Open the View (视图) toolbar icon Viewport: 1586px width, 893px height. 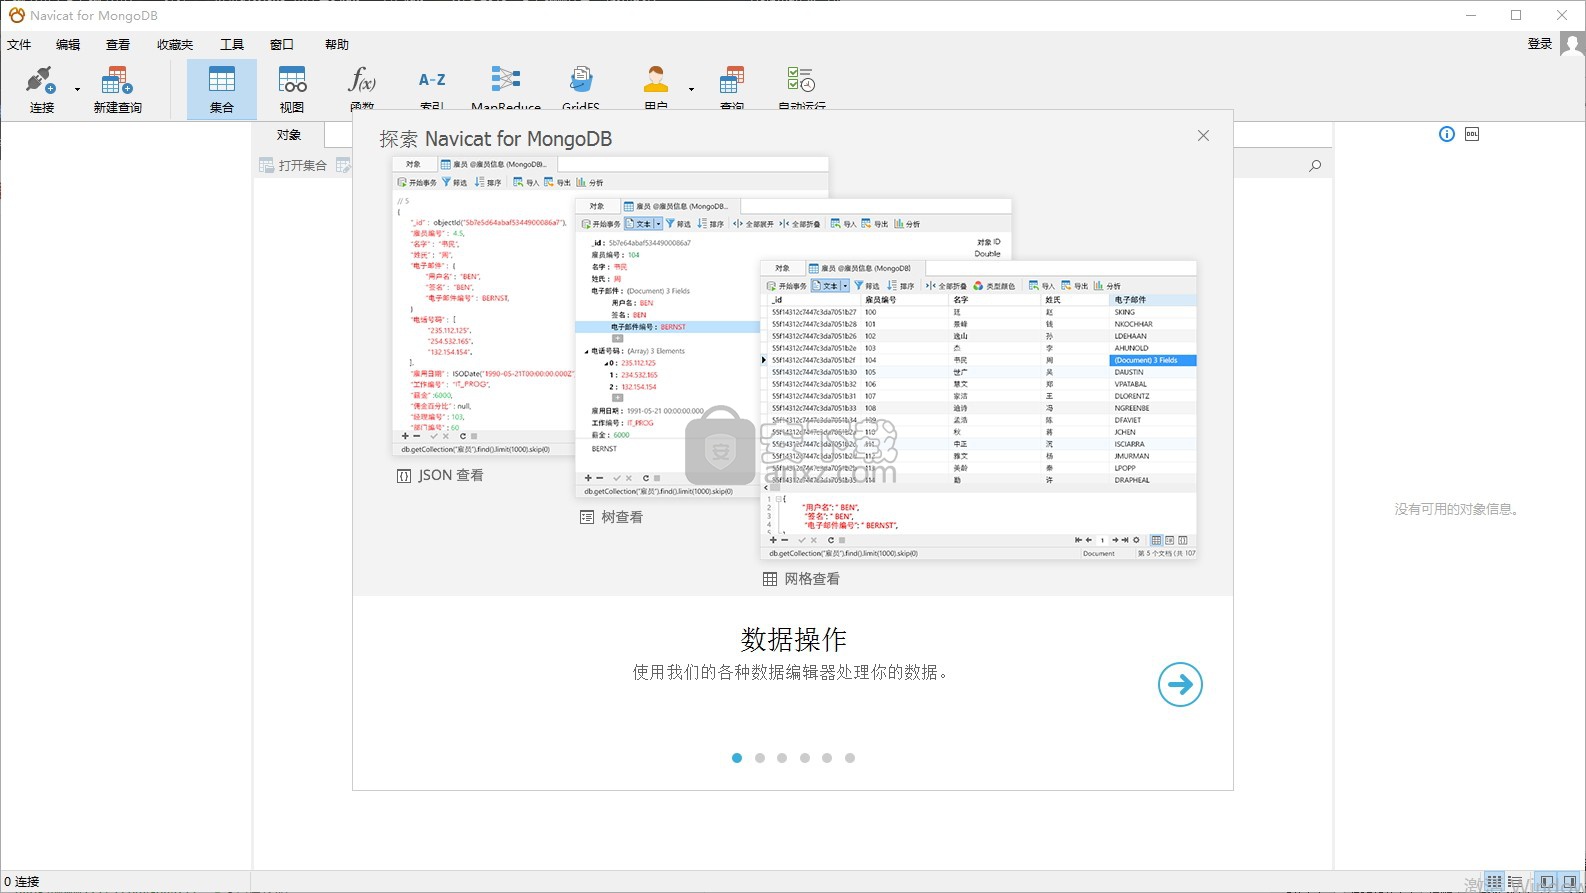click(x=292, y=80)
